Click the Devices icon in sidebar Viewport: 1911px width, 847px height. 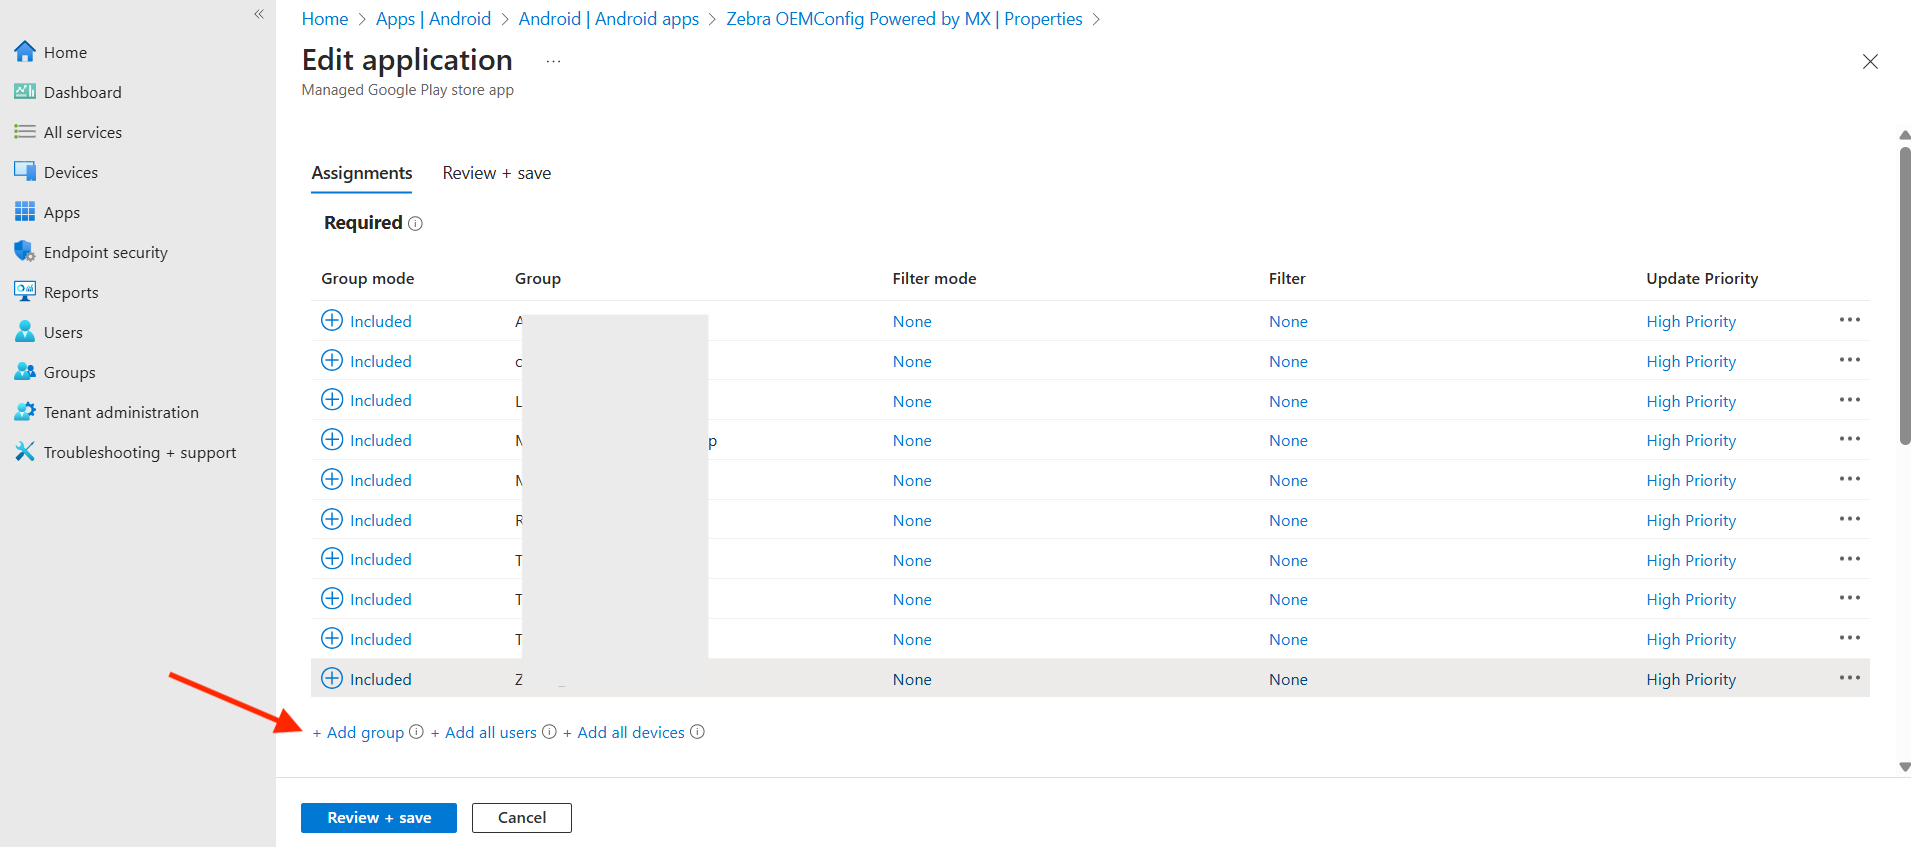click(25, 171)
